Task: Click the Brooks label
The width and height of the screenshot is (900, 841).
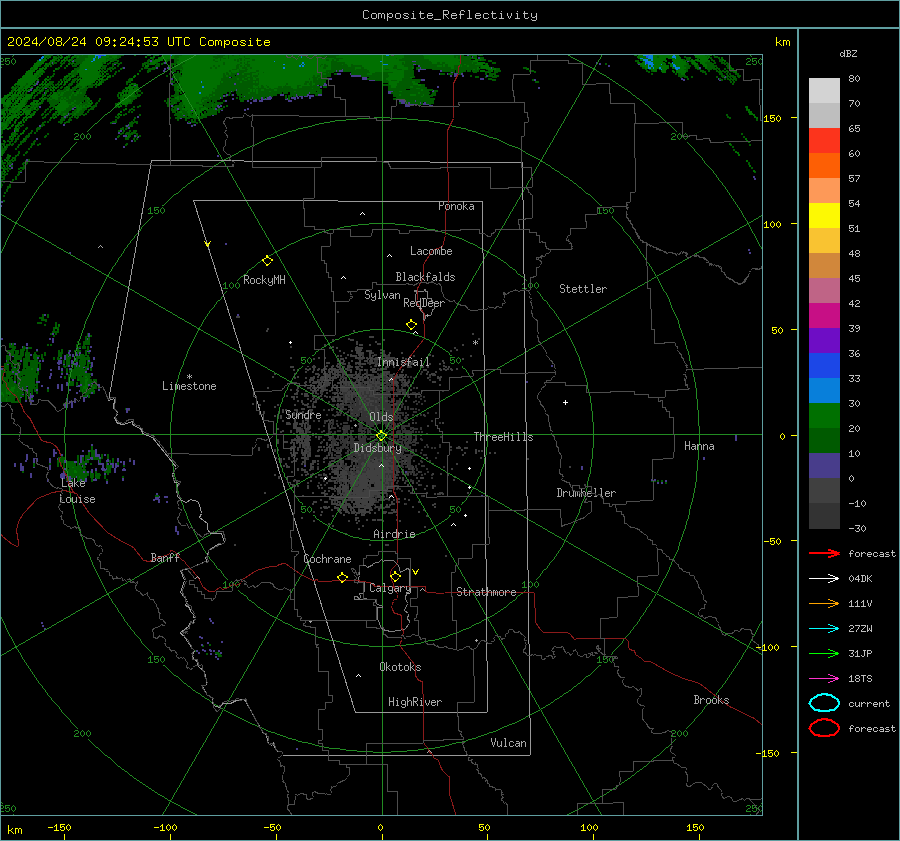Action: [x=711, y=700]
